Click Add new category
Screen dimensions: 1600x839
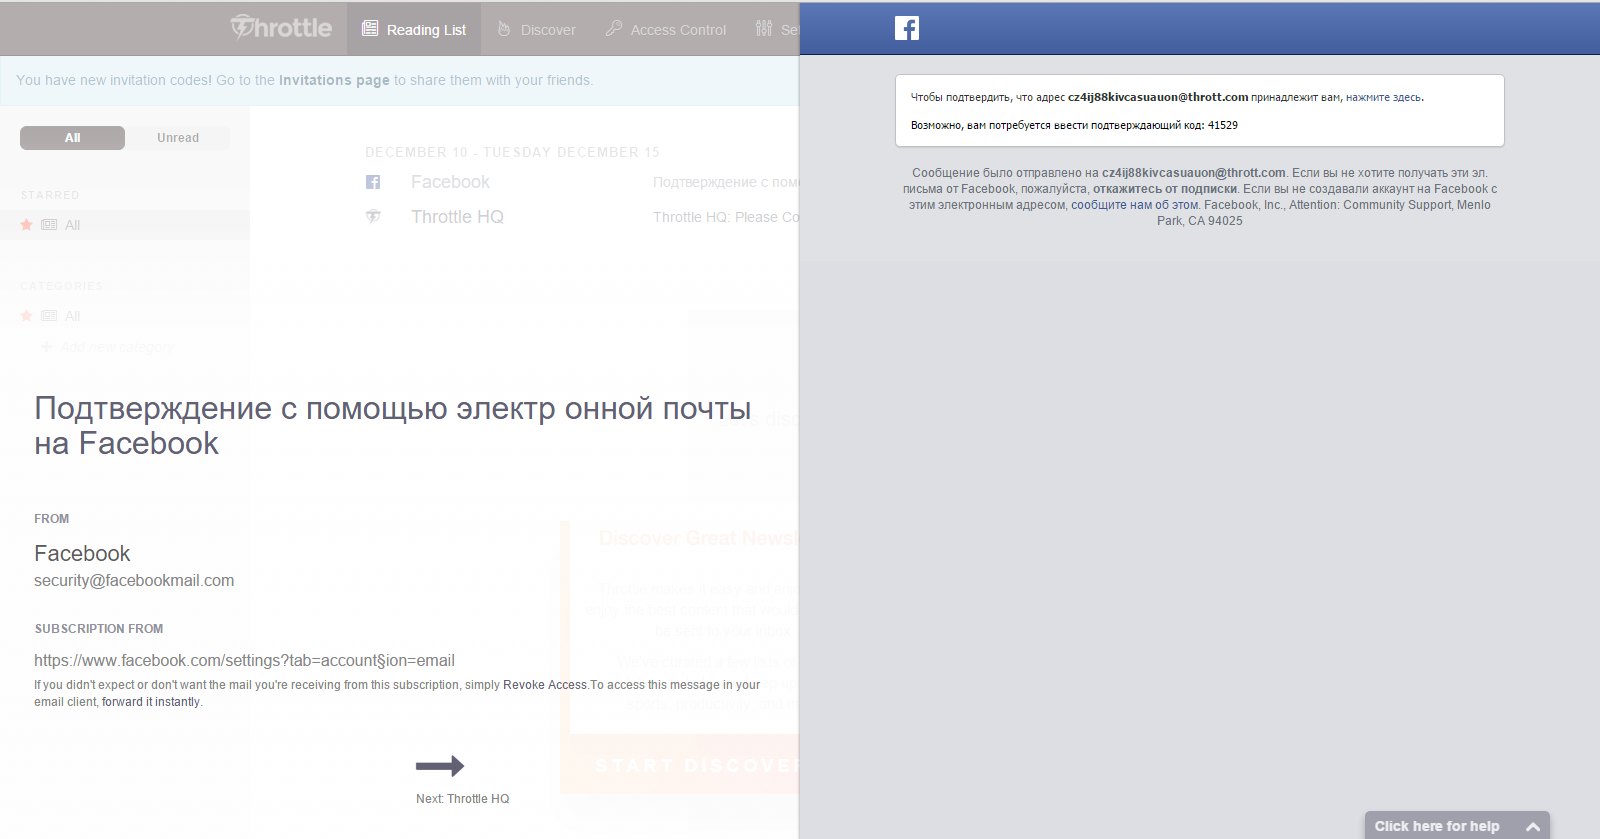108,347
